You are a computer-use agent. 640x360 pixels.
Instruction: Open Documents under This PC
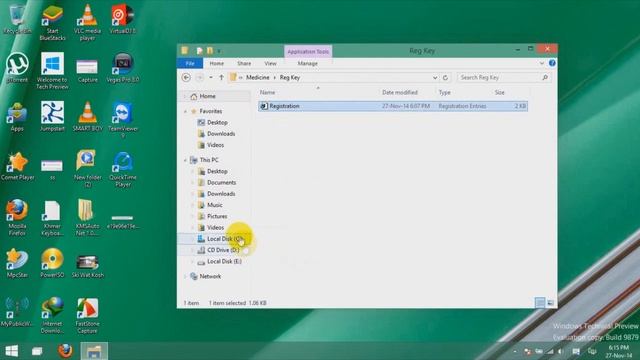pos(221,182)
